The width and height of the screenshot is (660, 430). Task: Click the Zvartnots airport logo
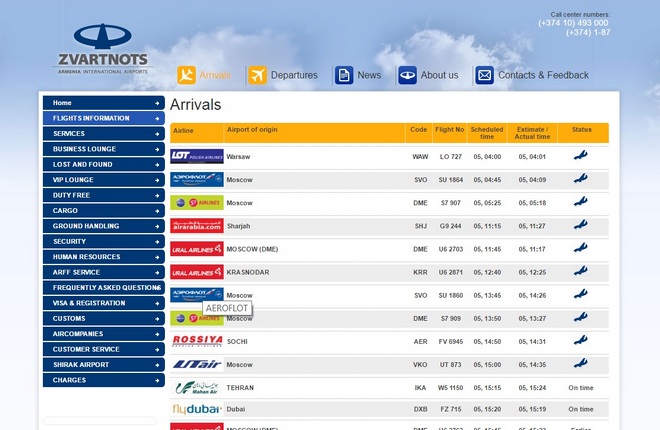click(103, 49)
